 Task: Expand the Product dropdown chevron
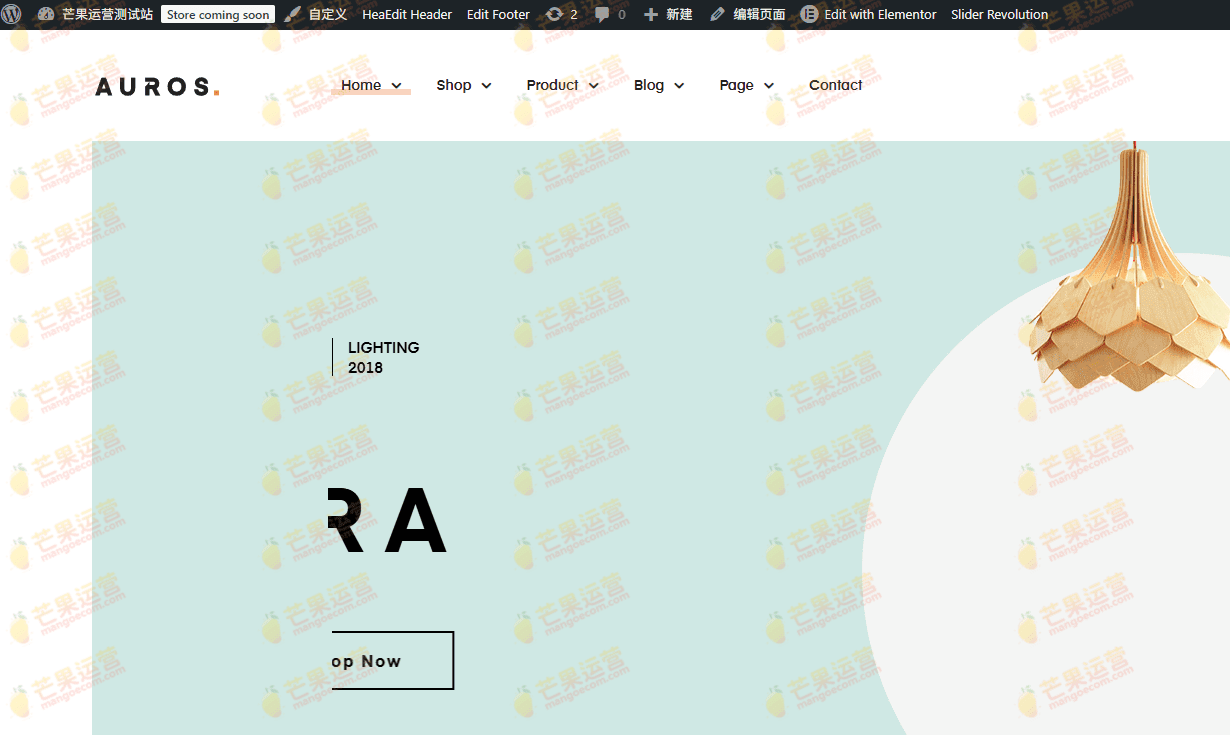(x=593, y=86)
